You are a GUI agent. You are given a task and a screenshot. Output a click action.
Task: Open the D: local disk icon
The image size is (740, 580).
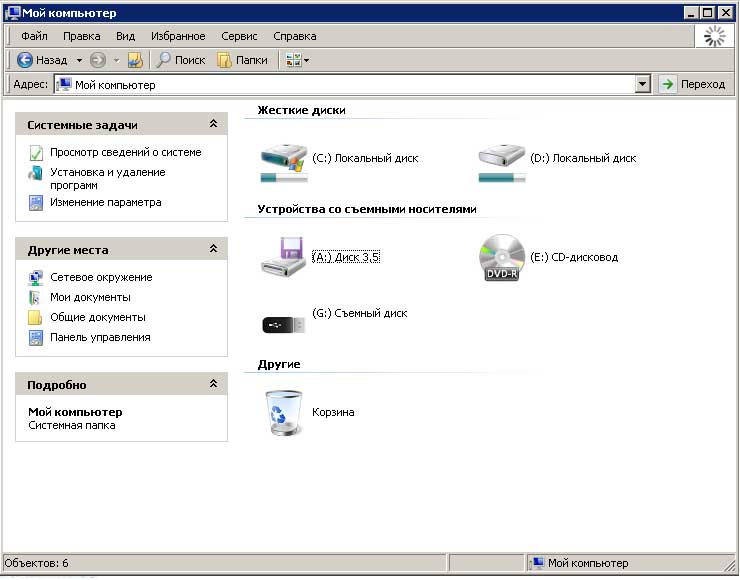(x=502, y=160)
